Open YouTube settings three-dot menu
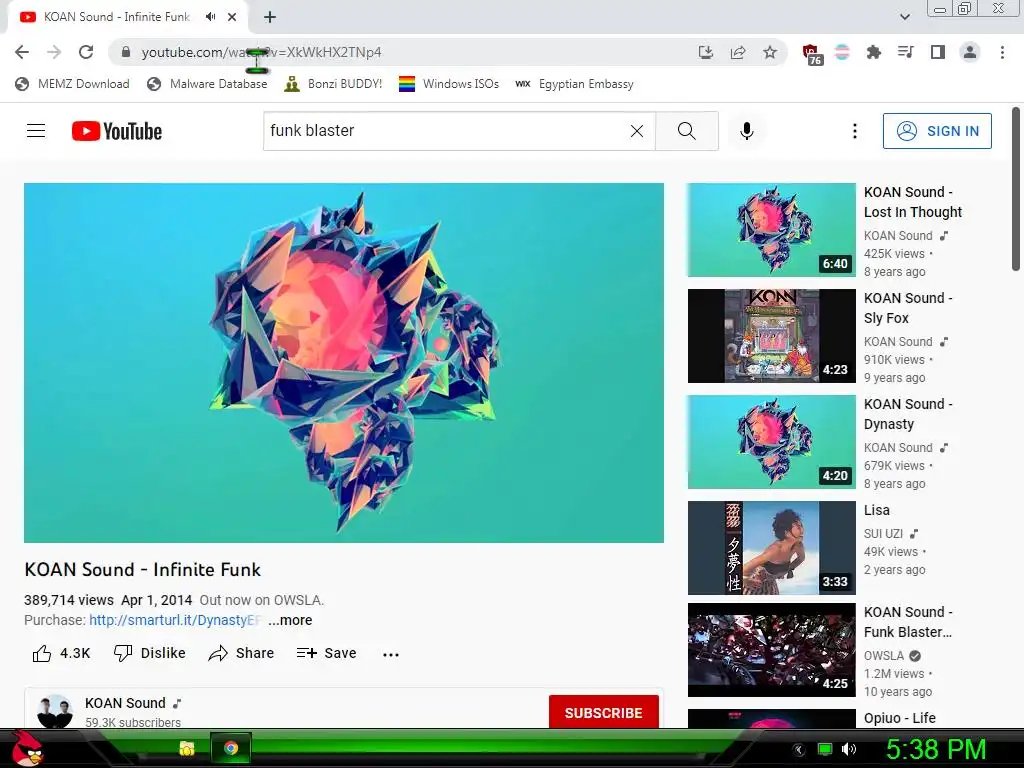Image resolution: width=1024 pixels, height=768 pixels. (854, 131)
